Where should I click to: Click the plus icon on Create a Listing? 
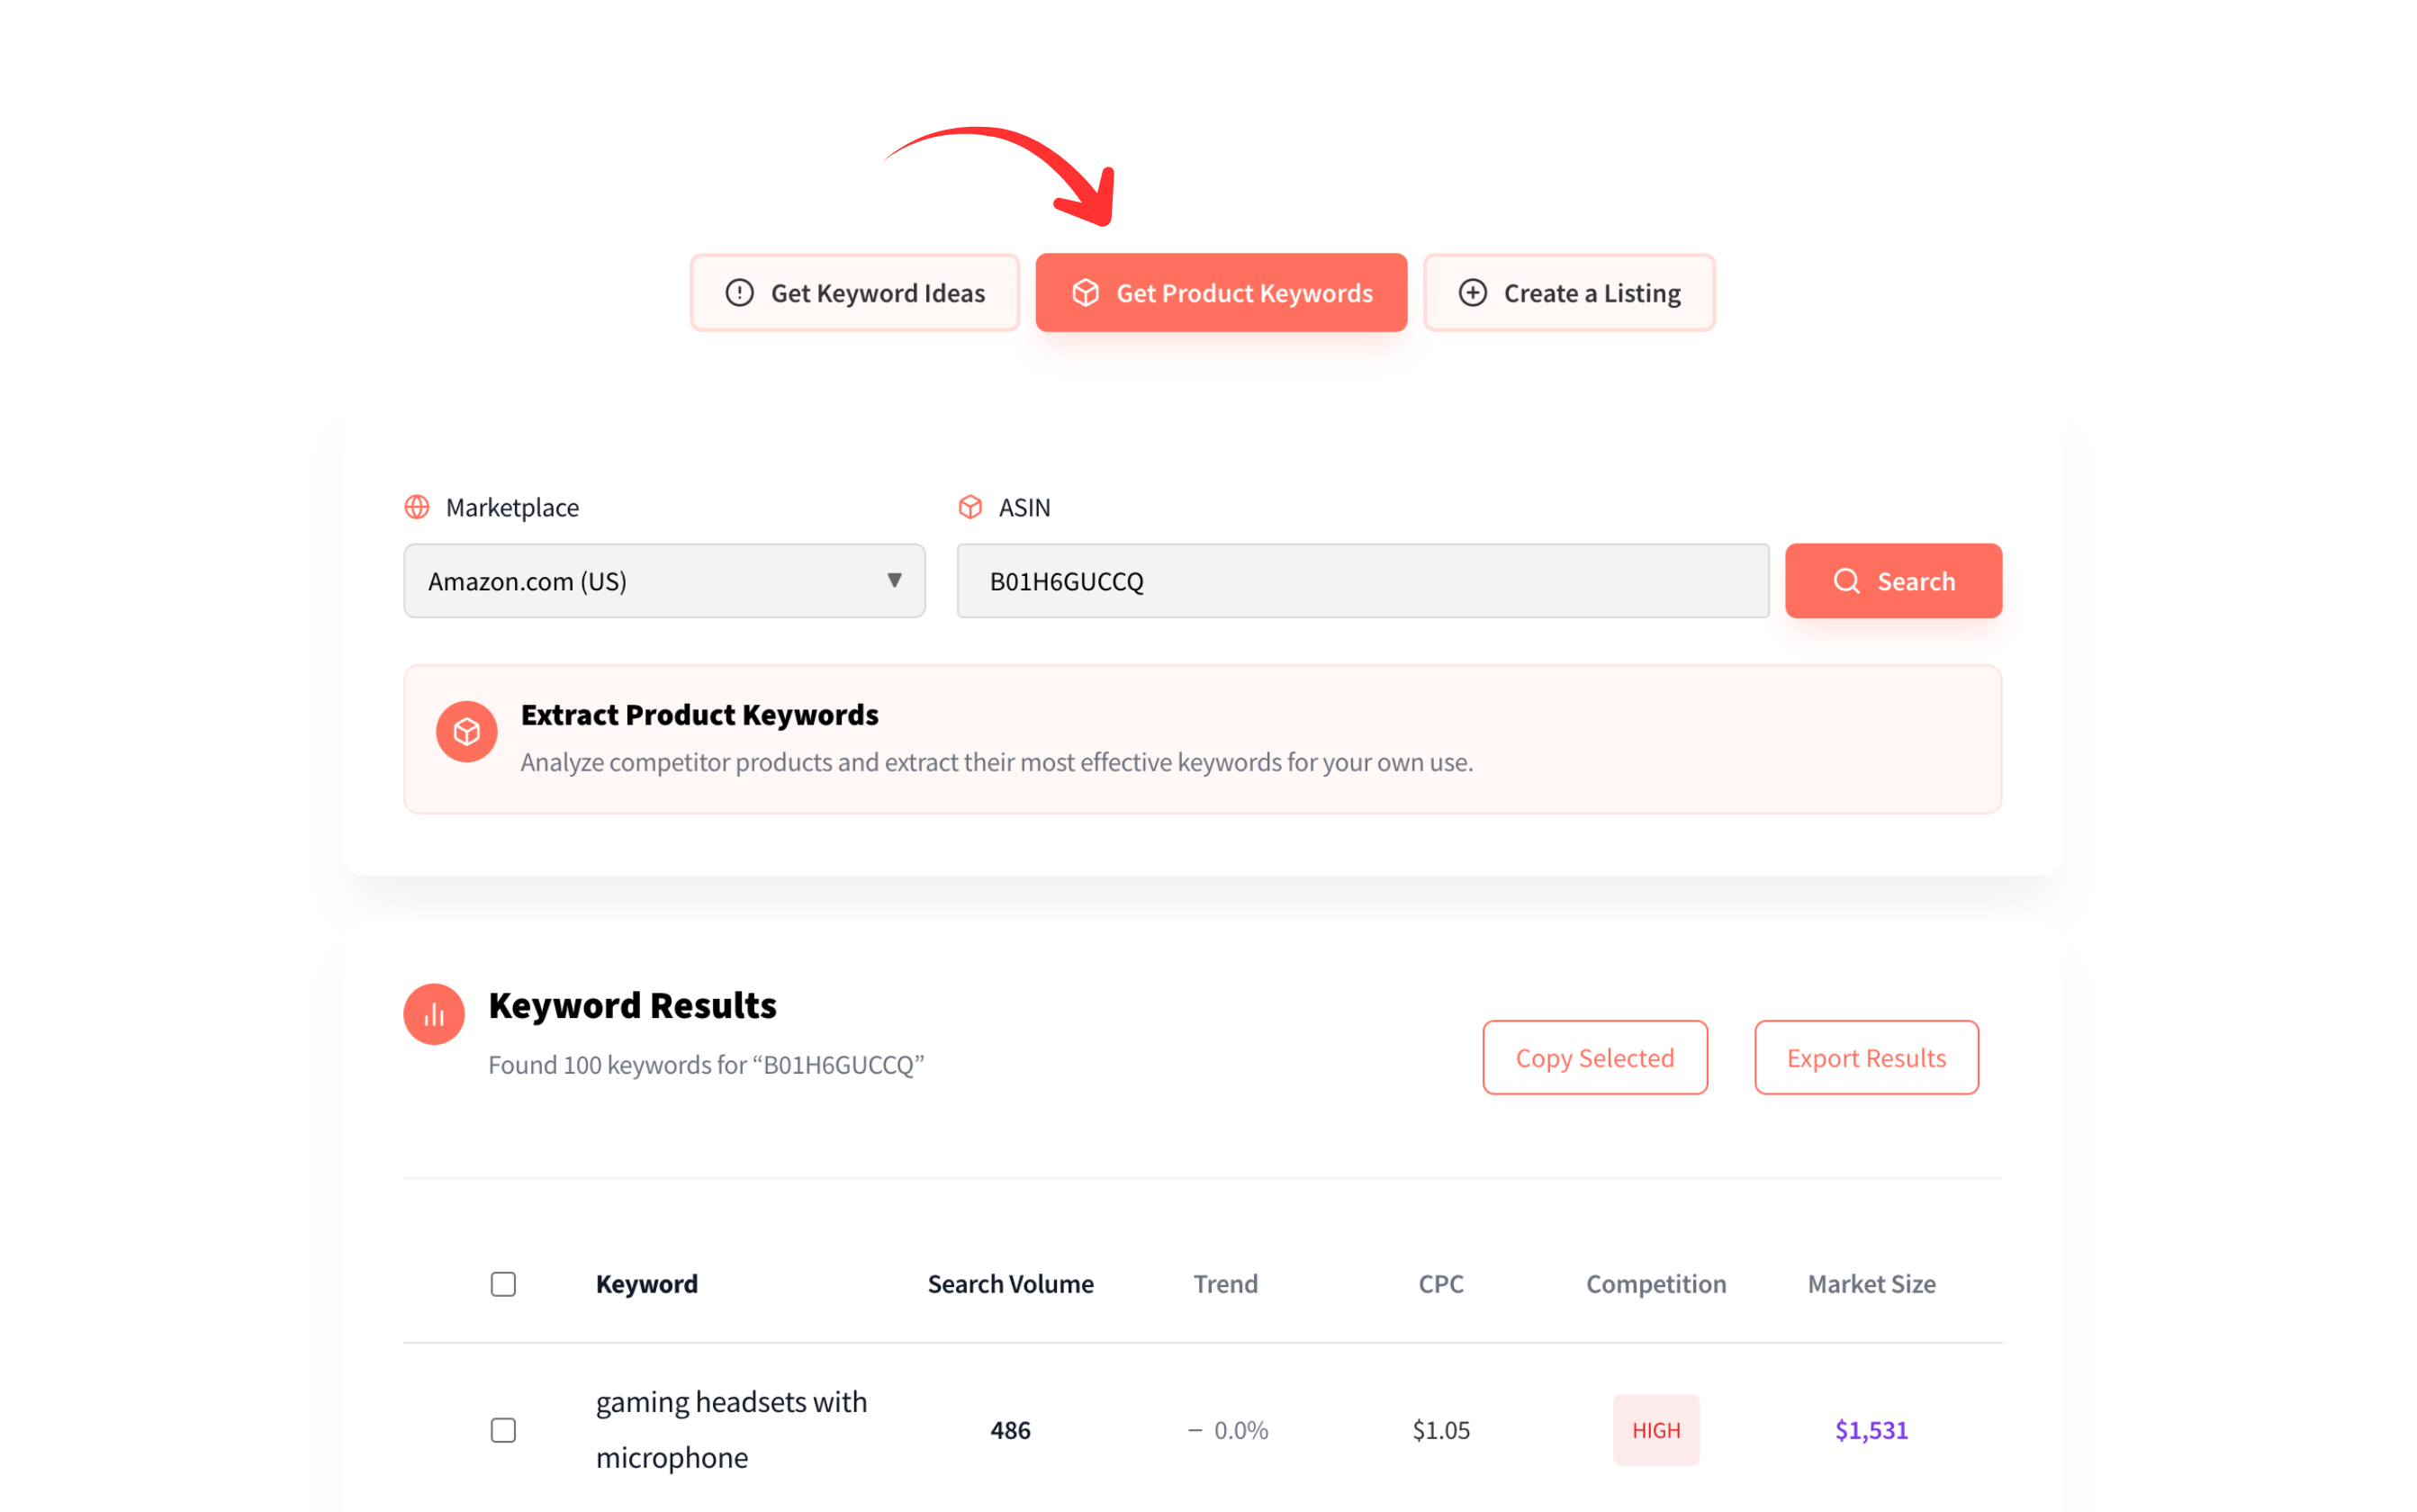tap(1472, 292)
